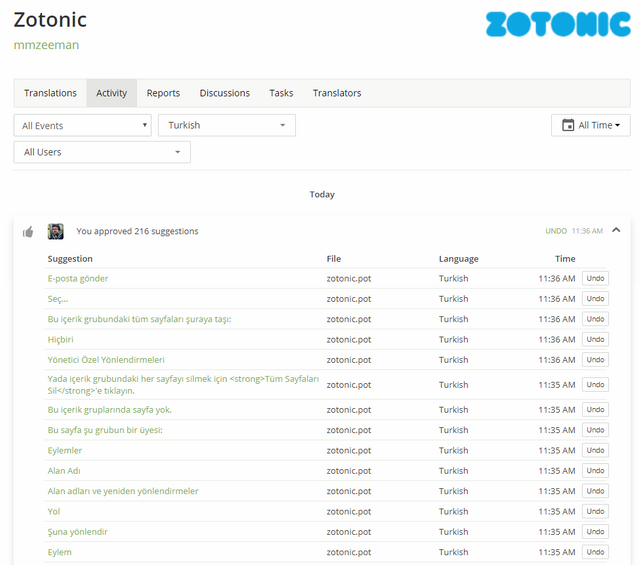Open the 'Eylemler' suggestion

[x=64, y=451]
